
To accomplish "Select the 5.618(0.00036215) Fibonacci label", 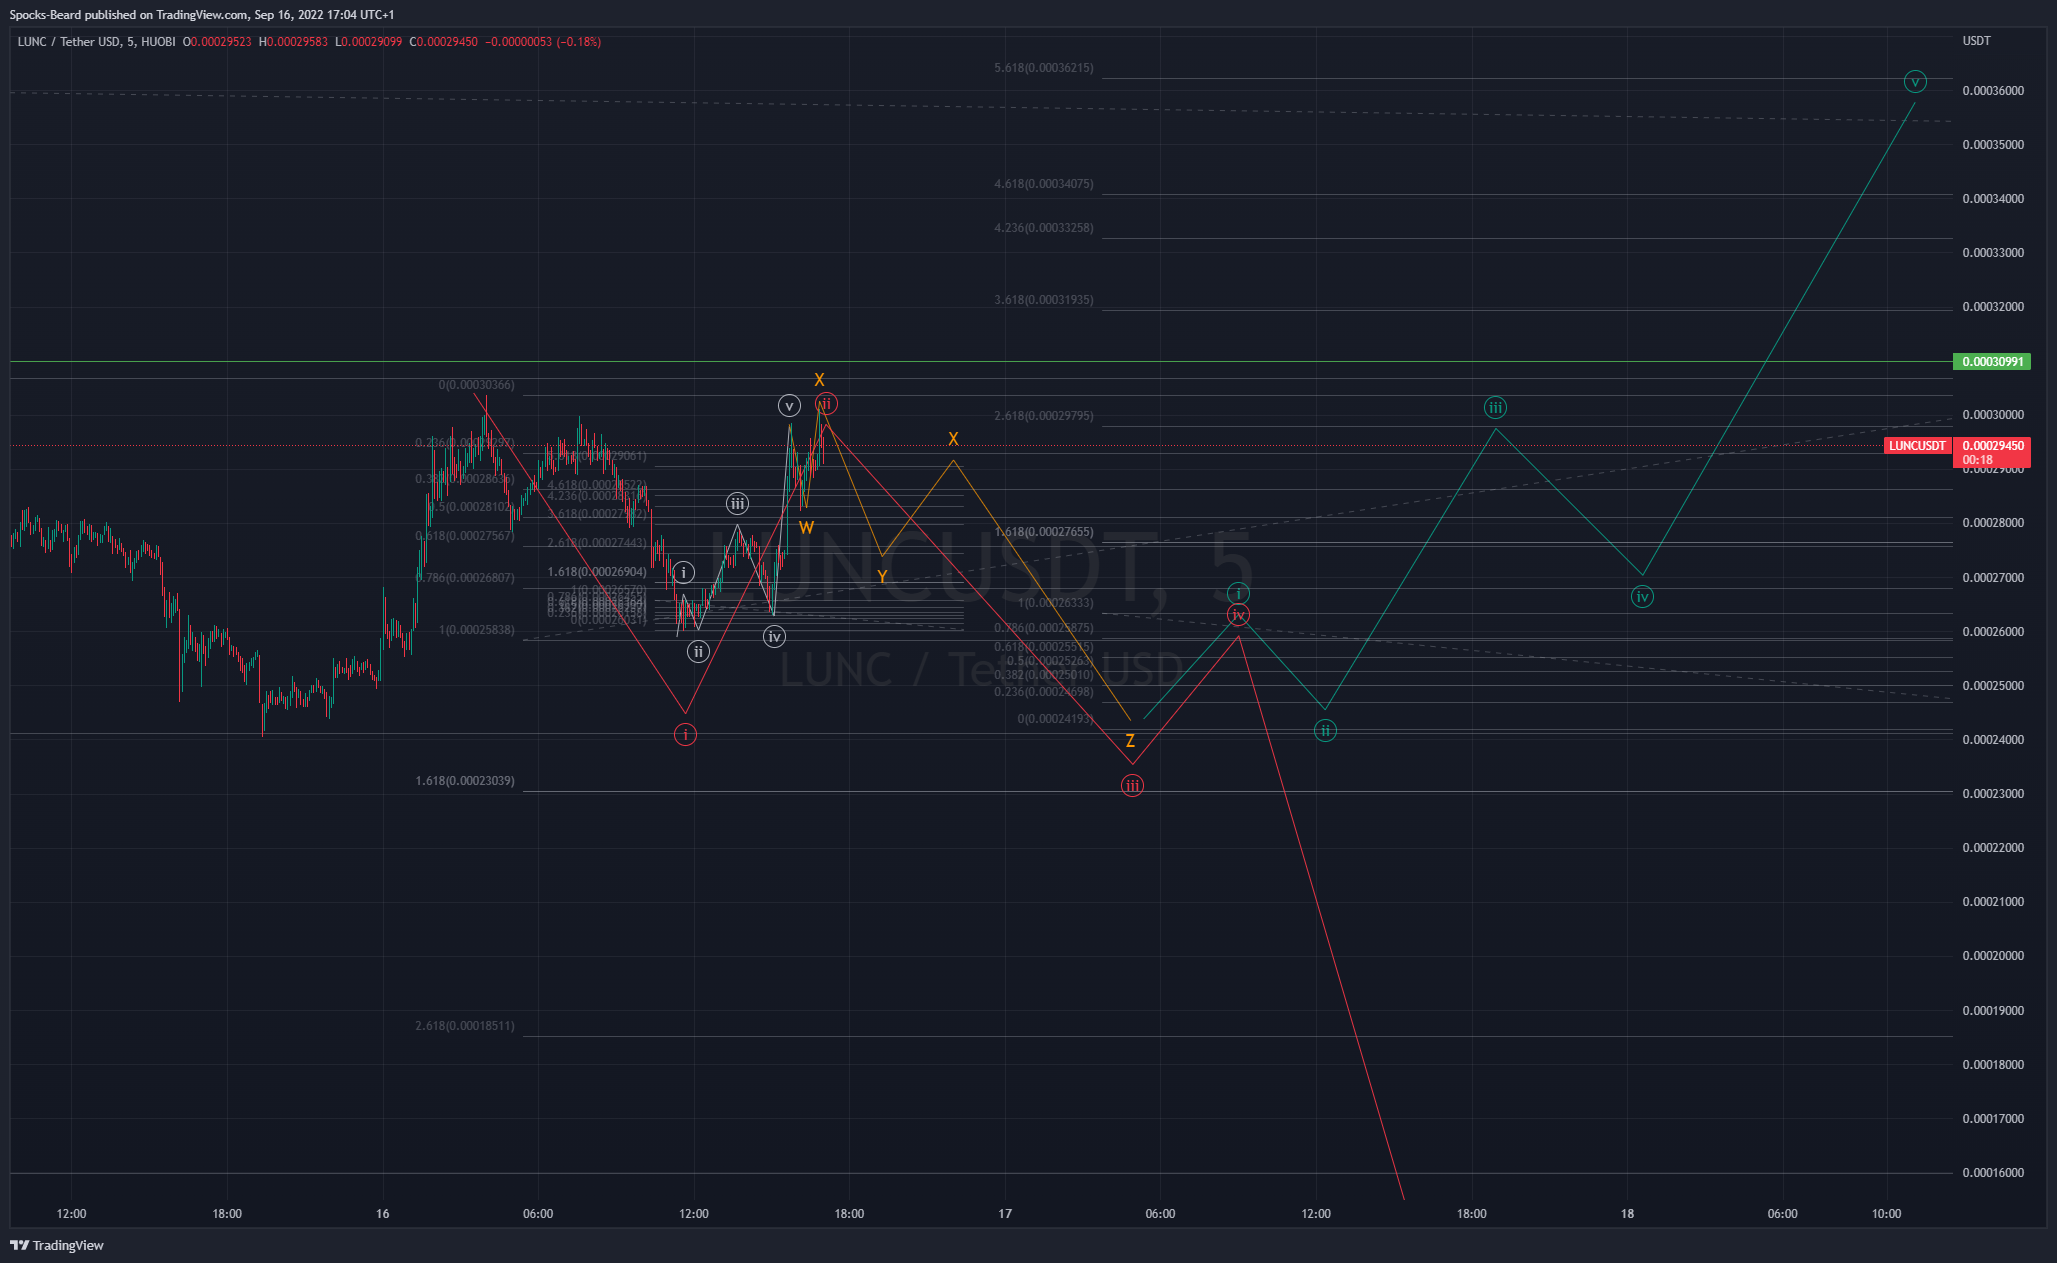I will (1044, 68).
